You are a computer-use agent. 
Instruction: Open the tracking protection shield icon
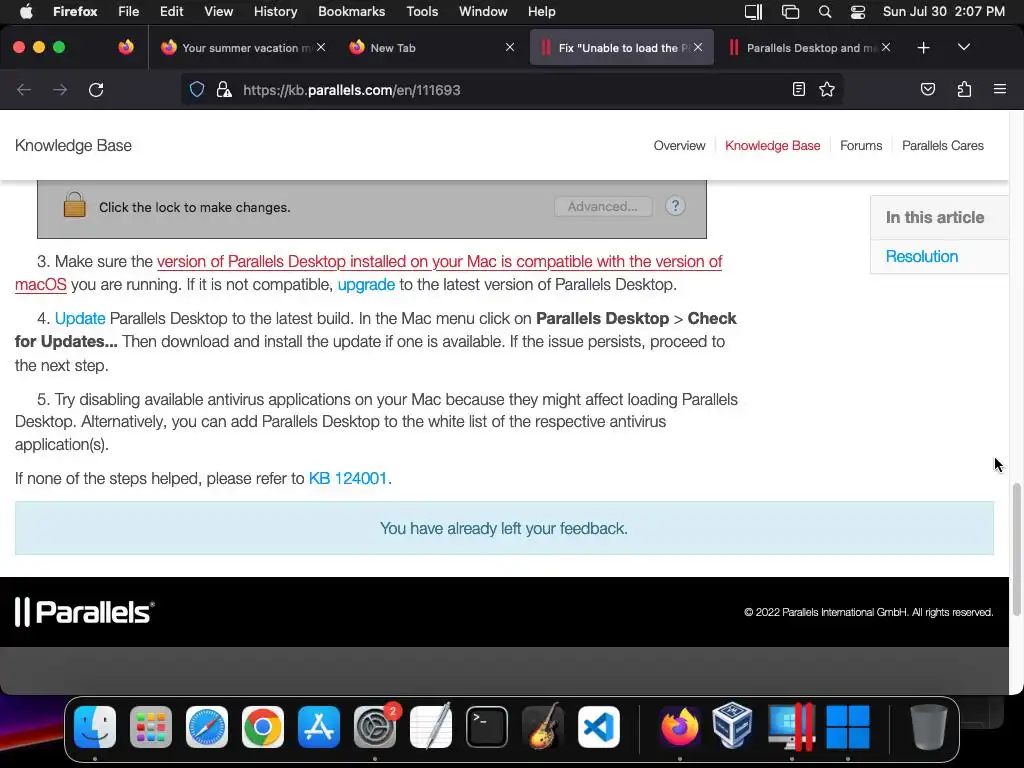tap(197, 89)
